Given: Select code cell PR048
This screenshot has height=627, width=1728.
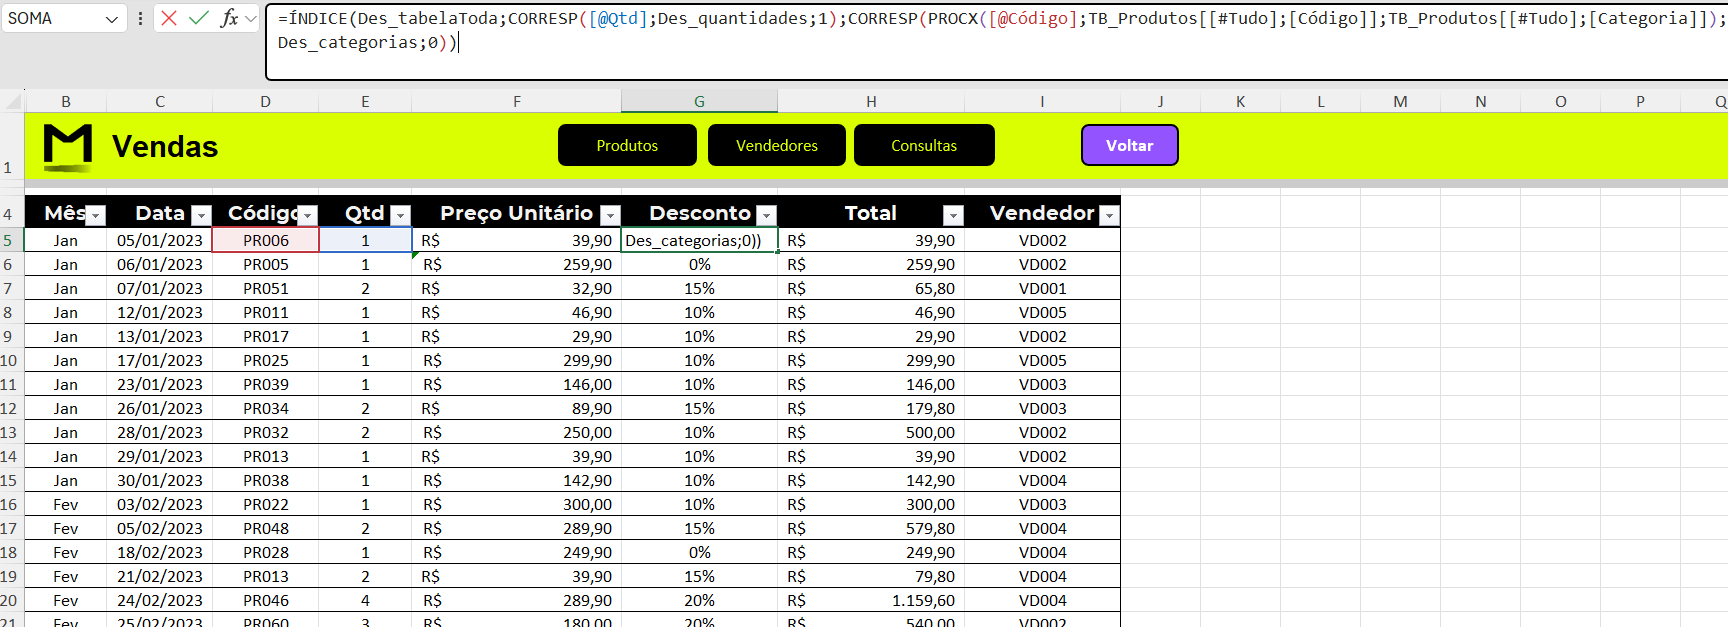Looking at the screenshot, I should click(x=265, y=528).
